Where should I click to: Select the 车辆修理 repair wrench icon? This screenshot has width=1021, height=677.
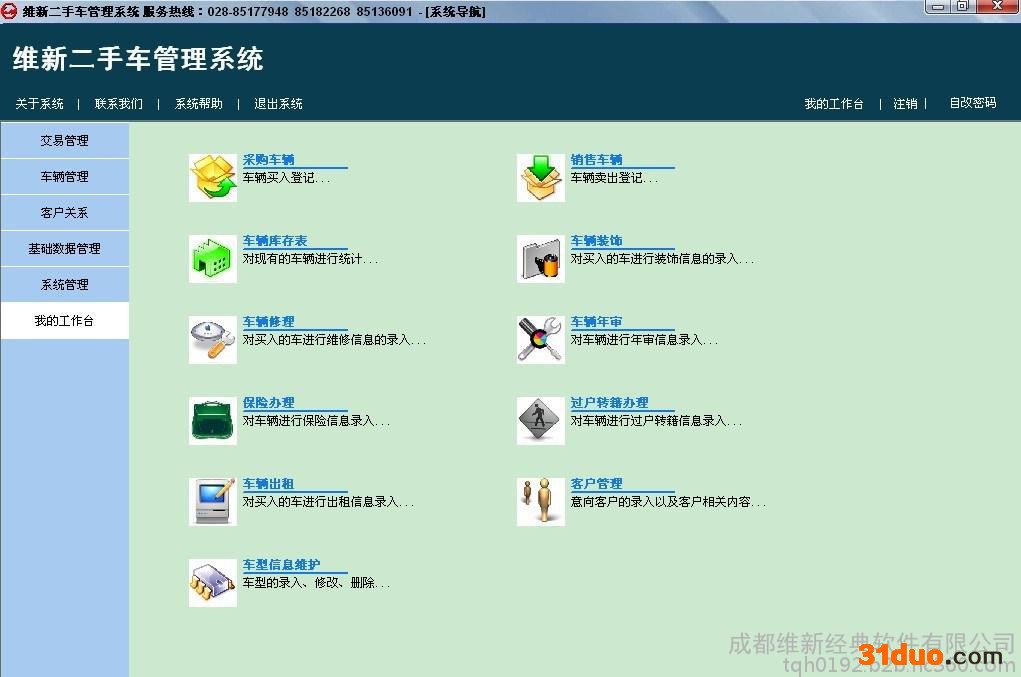point(213,340)
